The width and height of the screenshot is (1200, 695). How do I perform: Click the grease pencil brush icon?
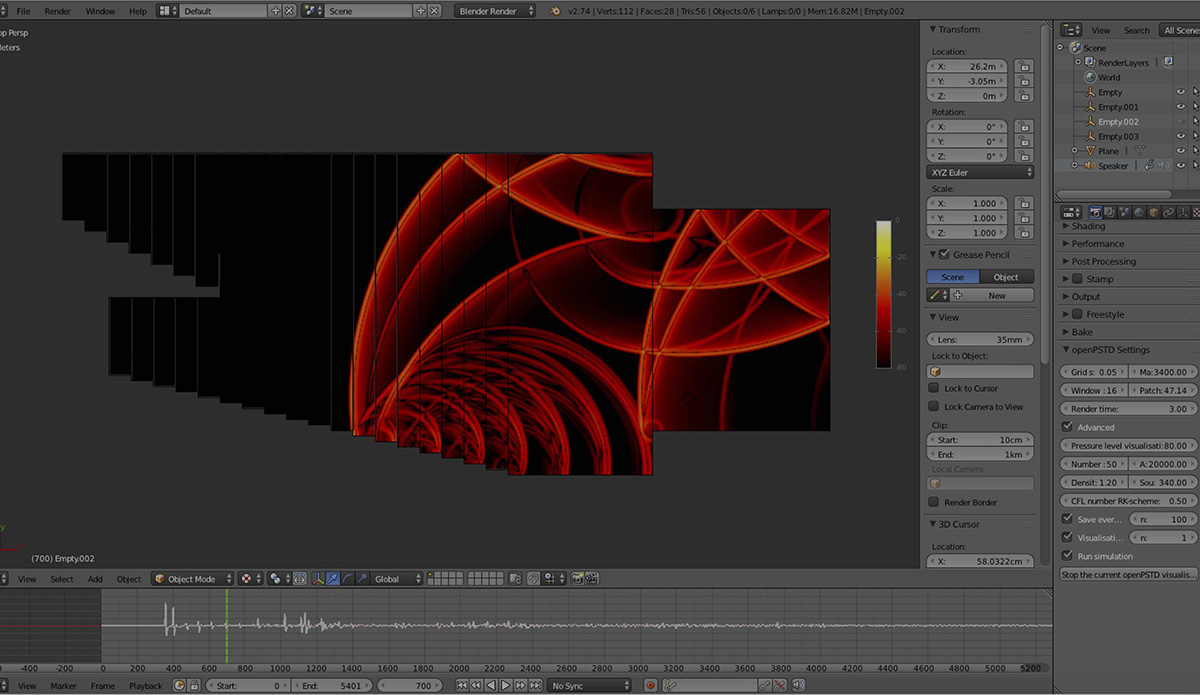pyautogui.click(x=936, y=296)
